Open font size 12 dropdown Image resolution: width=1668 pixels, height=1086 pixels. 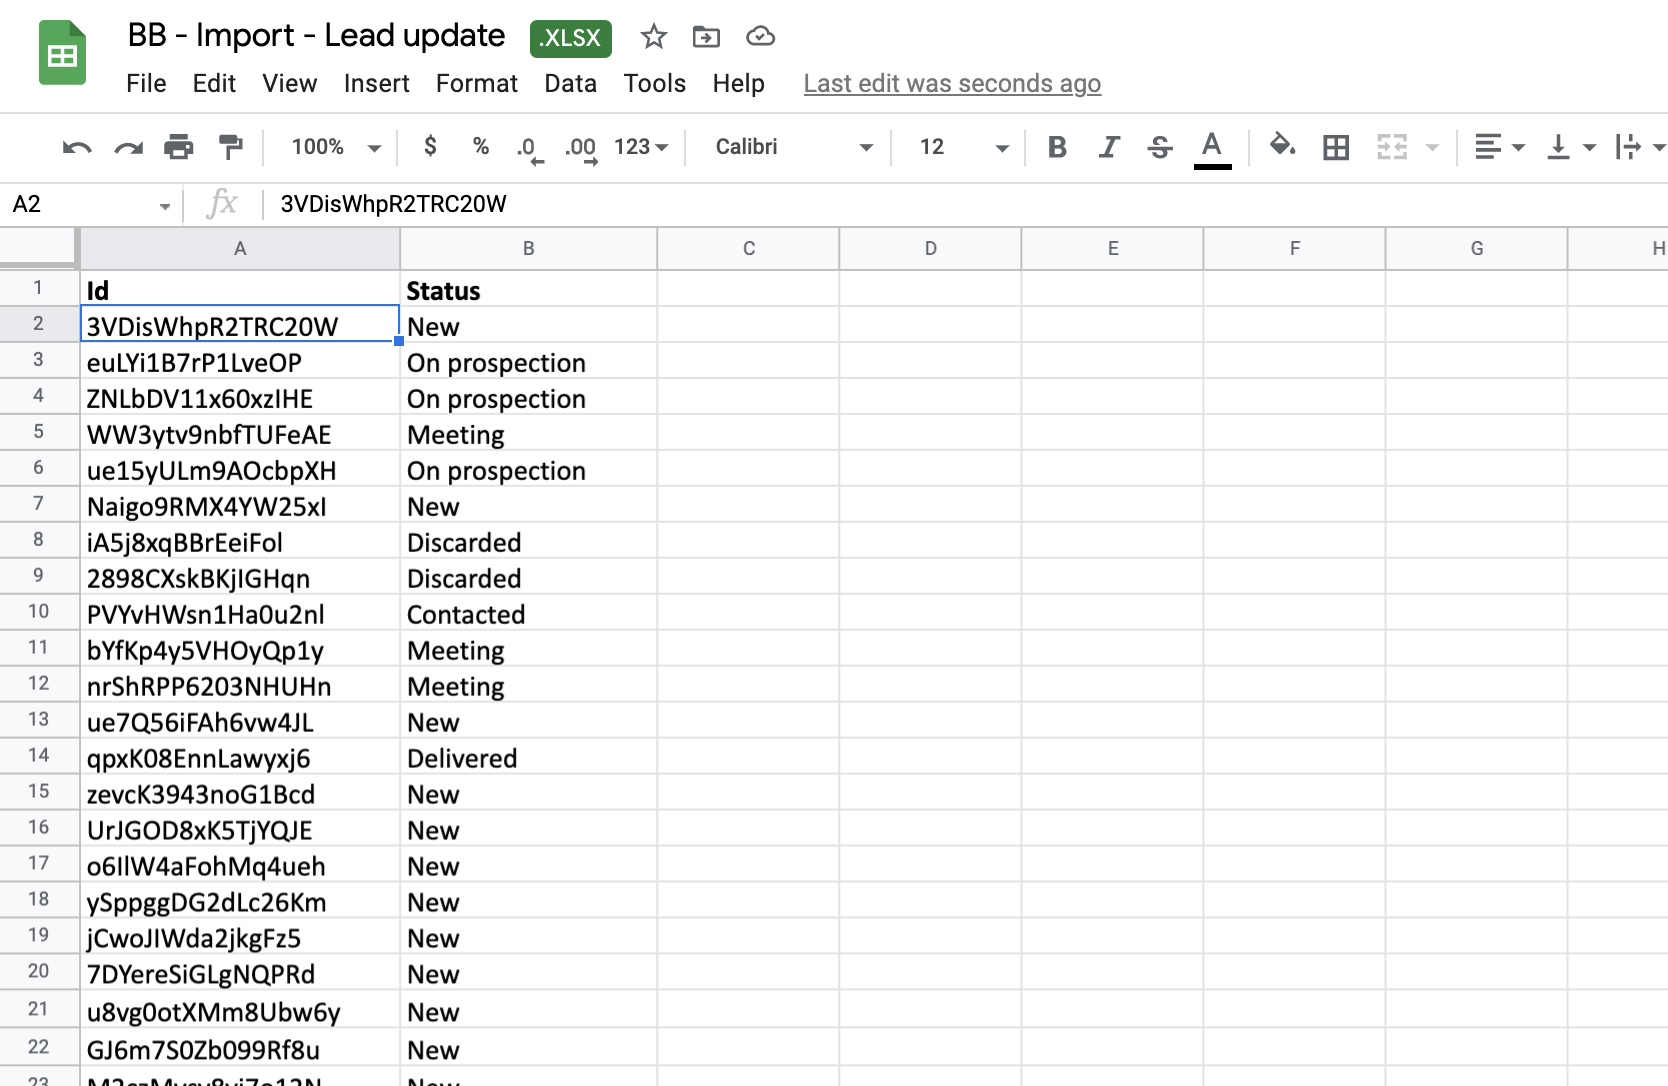963,147
